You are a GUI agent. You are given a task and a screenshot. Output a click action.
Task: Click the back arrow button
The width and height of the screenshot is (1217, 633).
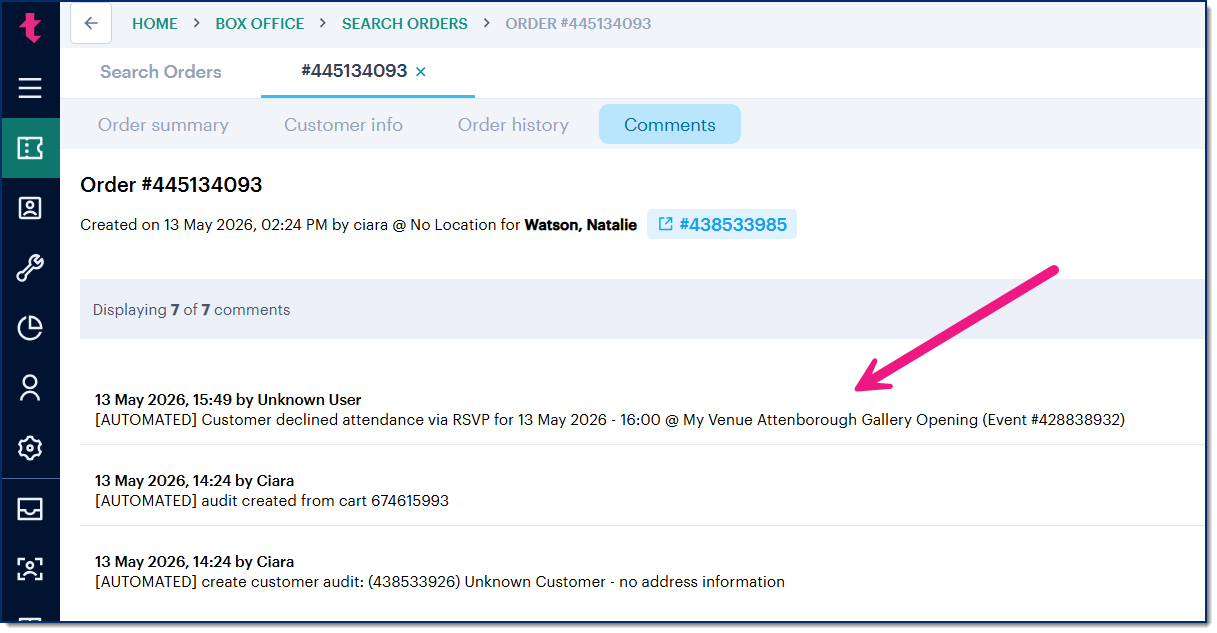(x=91, y=23)
